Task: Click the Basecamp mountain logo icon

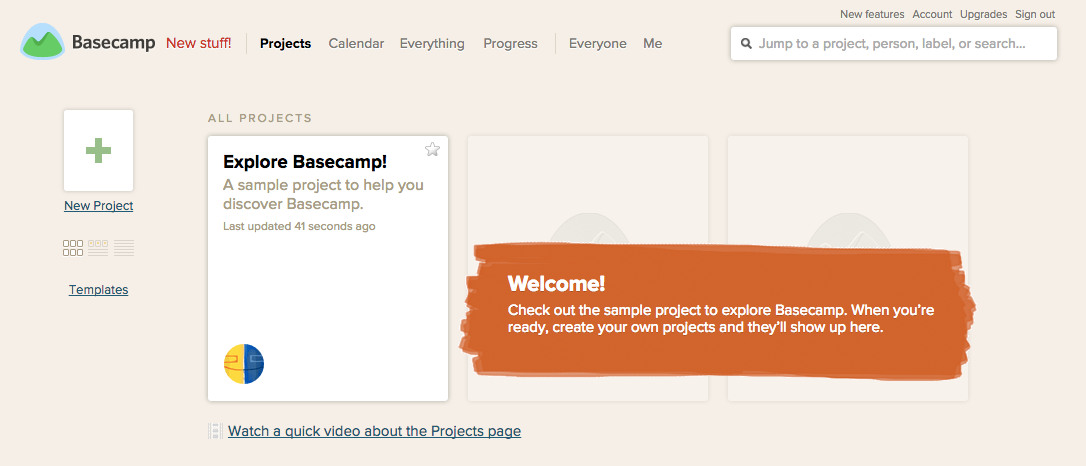Action: (43, 41)
